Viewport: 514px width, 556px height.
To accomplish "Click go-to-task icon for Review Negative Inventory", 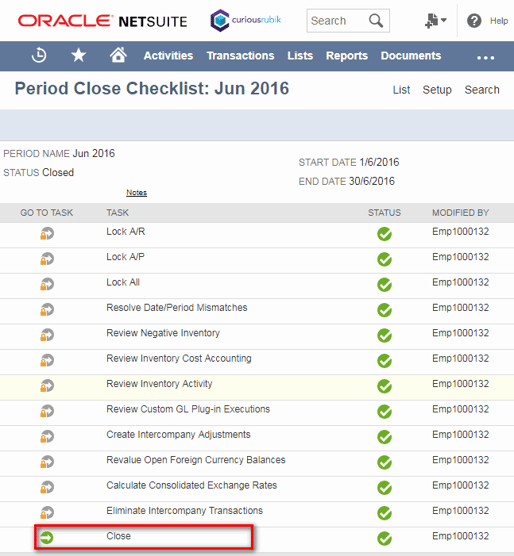I will pyautogui.click(x=47, y=335).
